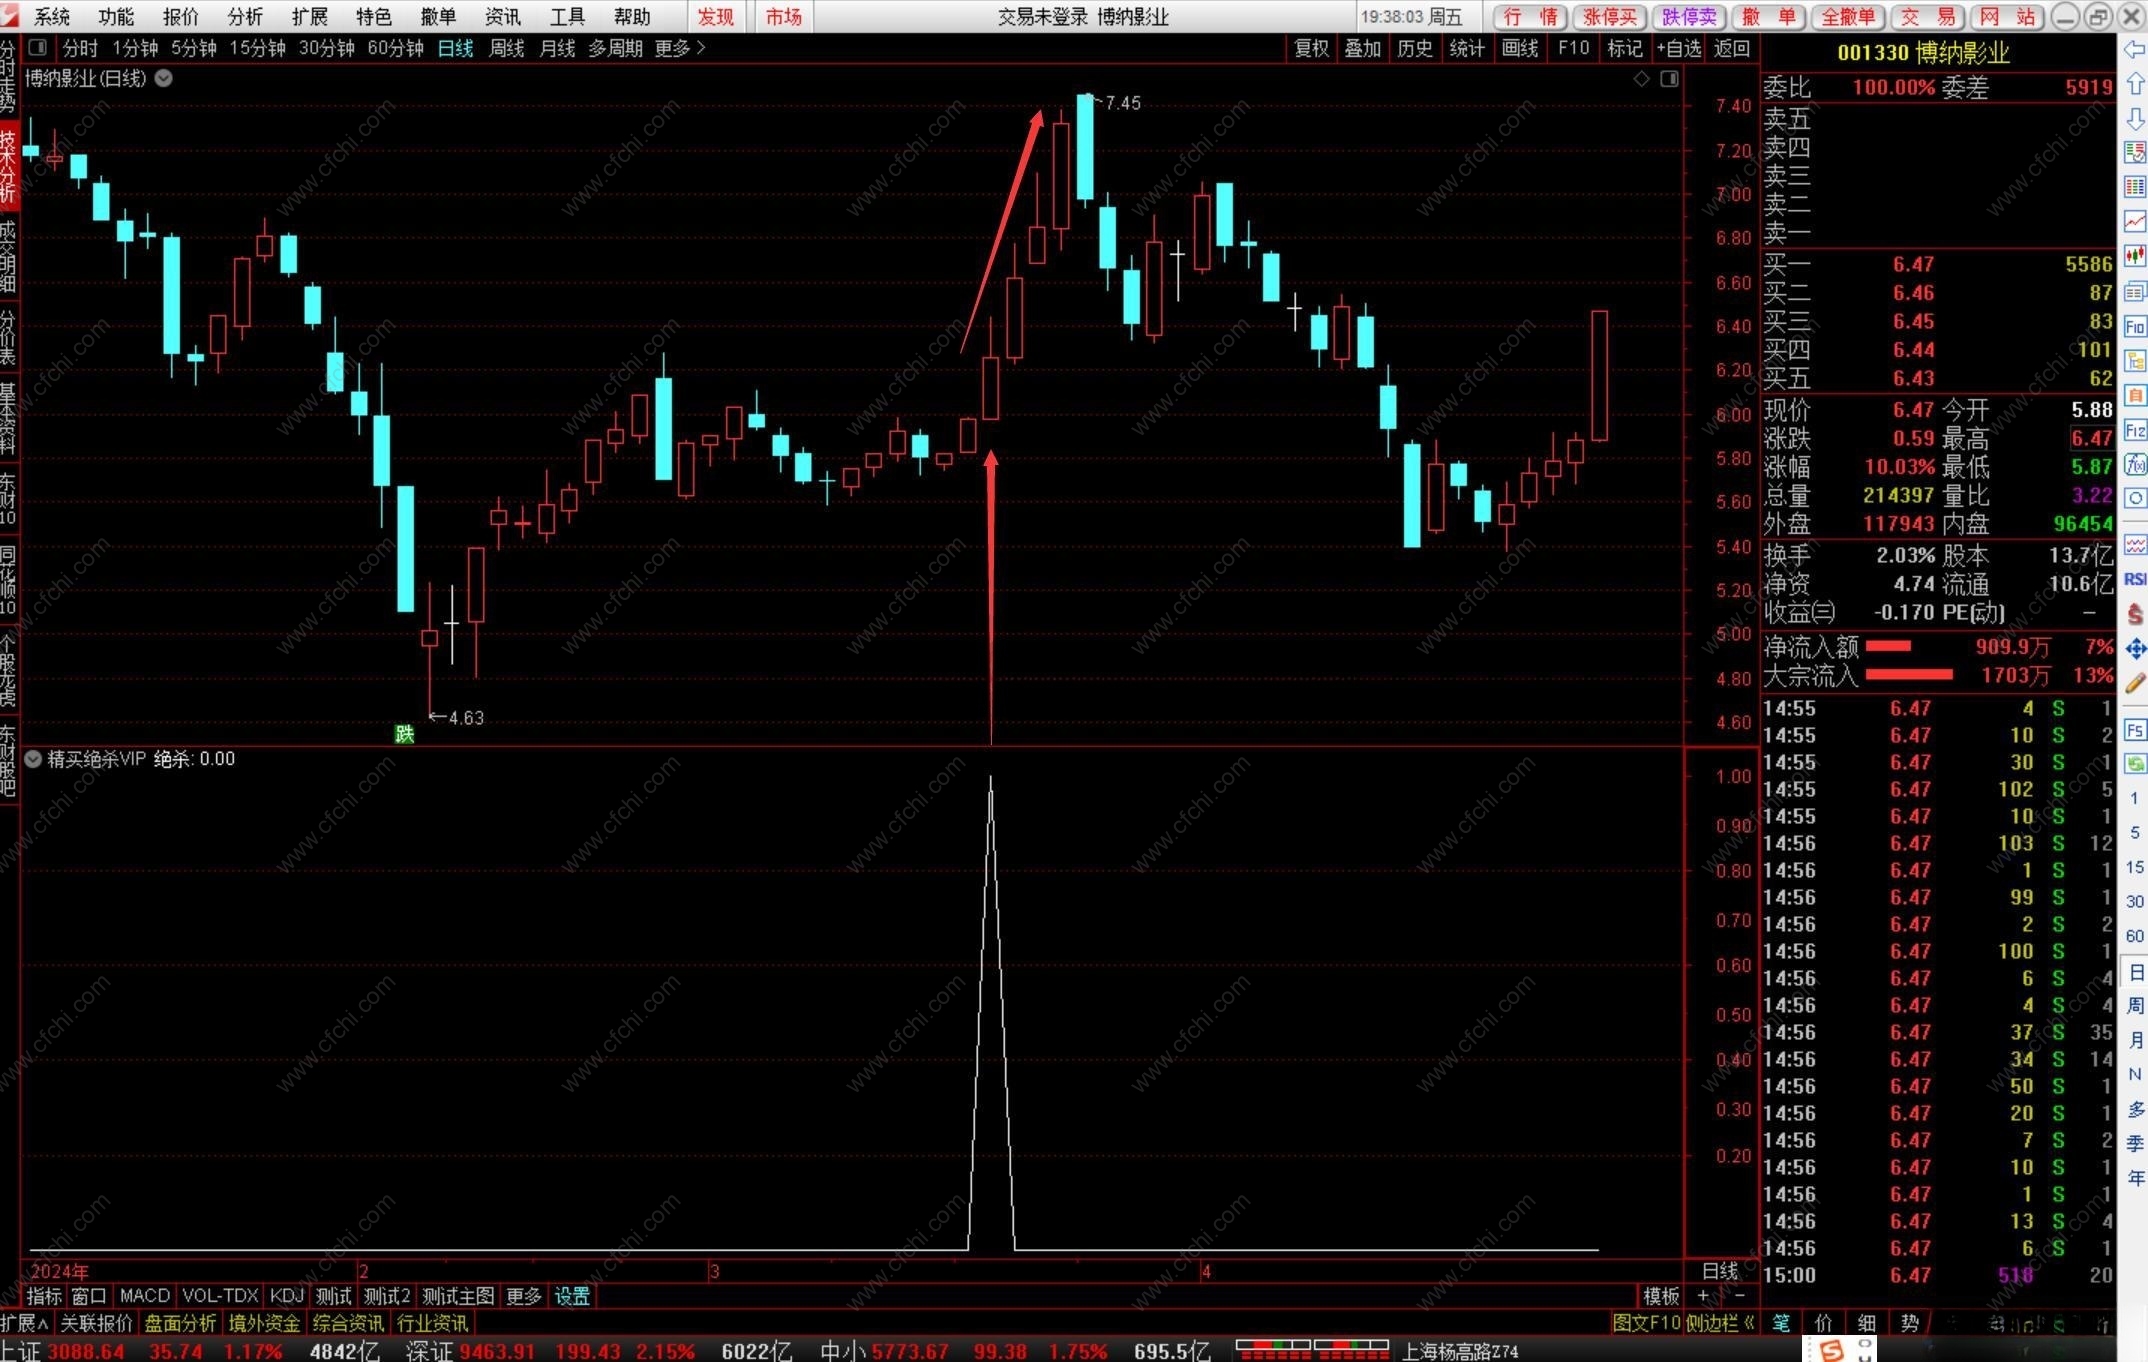Click the f(x) formula icon

(x=2135, y=464)
